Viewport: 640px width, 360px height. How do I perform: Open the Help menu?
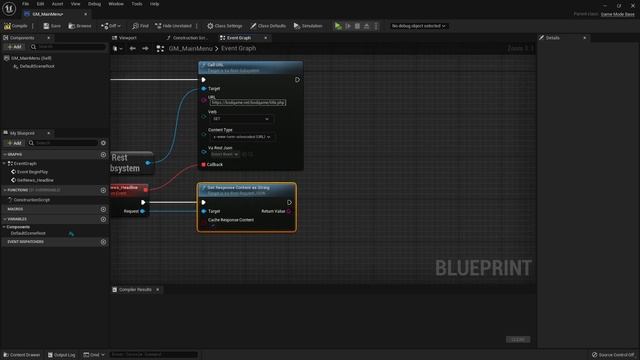[x=154, y=4]
